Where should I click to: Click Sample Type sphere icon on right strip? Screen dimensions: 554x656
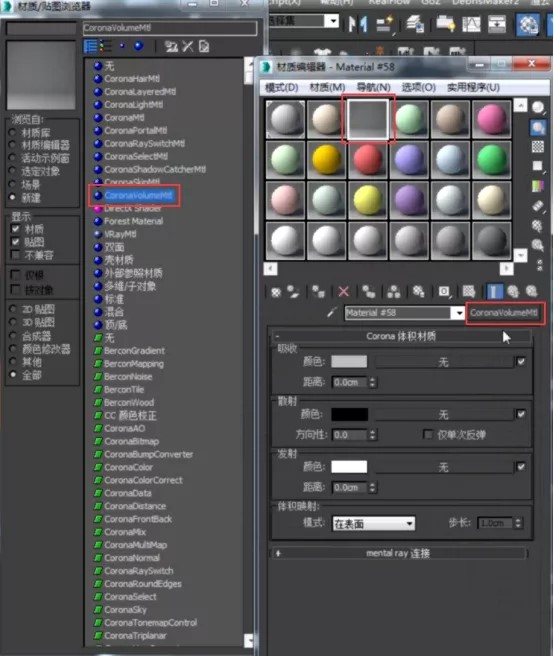point(538,108)
